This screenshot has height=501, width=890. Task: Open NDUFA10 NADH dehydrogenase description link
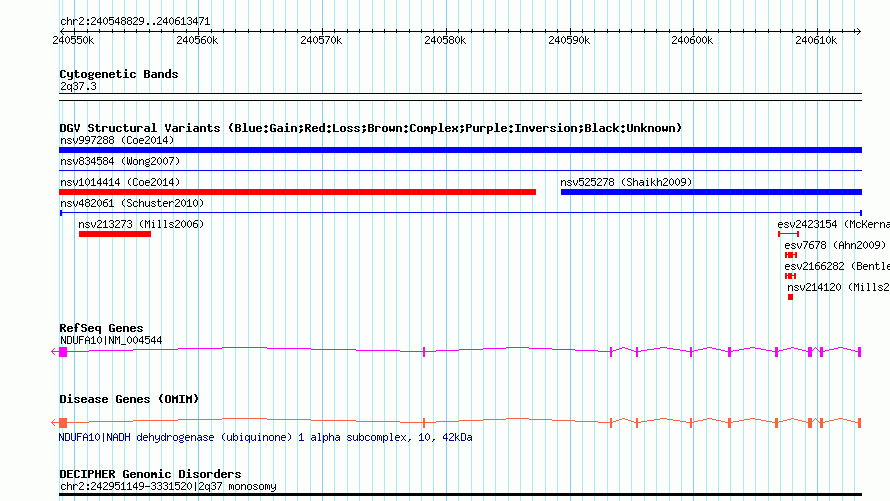click(x=265, y=437)
